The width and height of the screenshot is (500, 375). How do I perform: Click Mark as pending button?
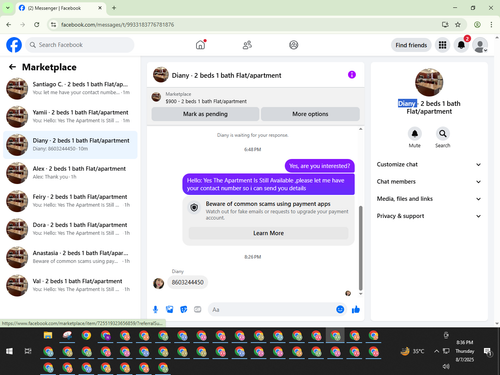click(205, 114)
